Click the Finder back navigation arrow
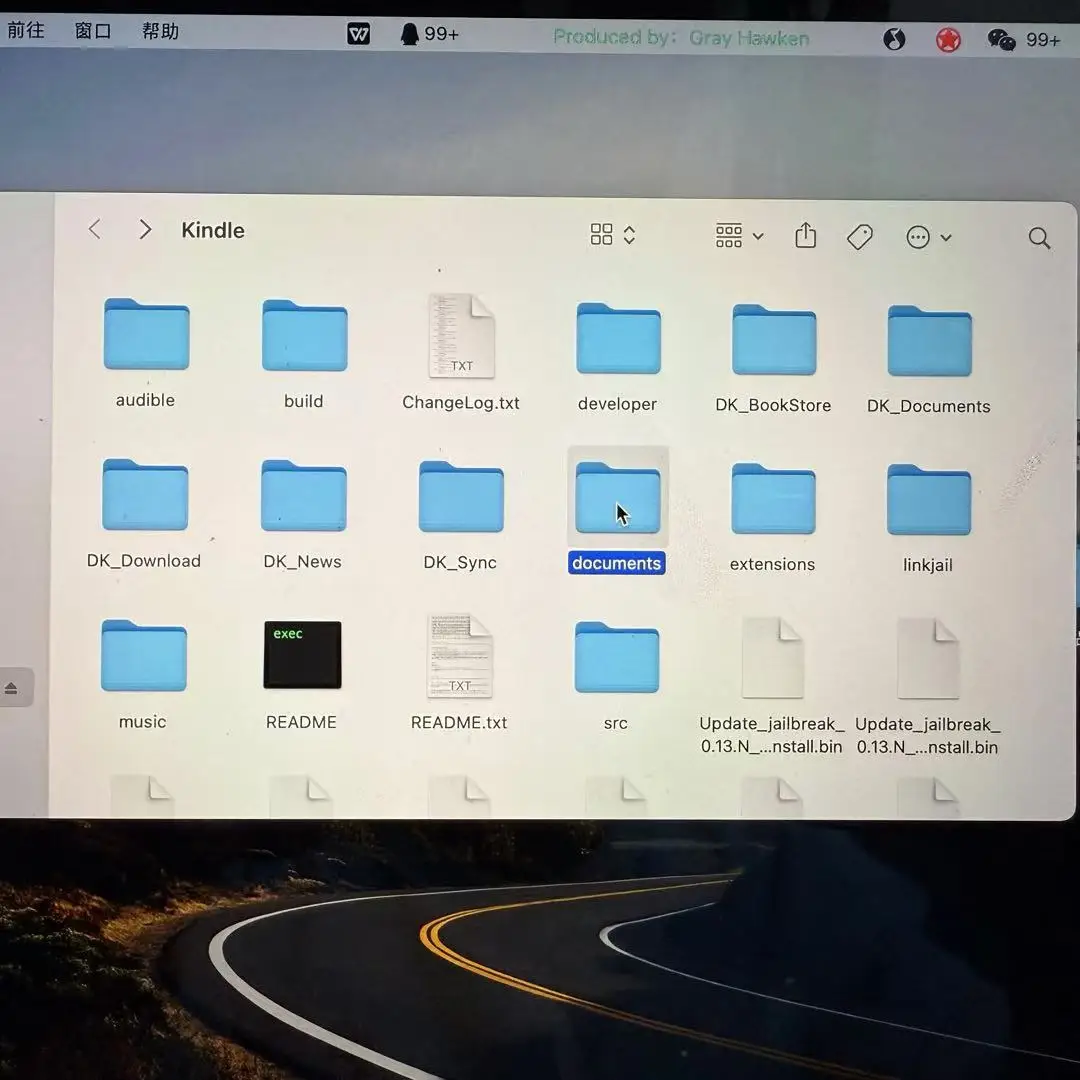 click(x=95, y=230)
